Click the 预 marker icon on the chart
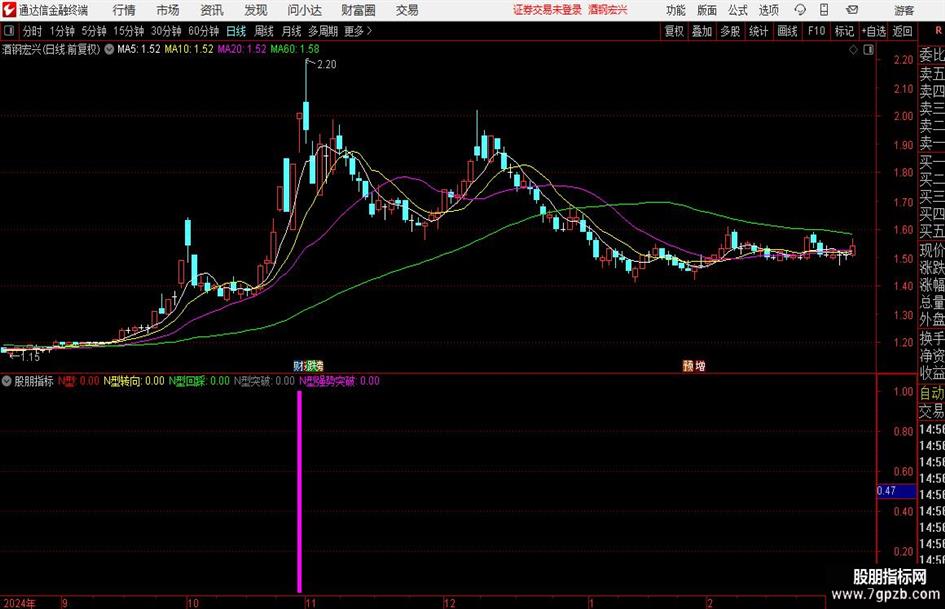 688,366
